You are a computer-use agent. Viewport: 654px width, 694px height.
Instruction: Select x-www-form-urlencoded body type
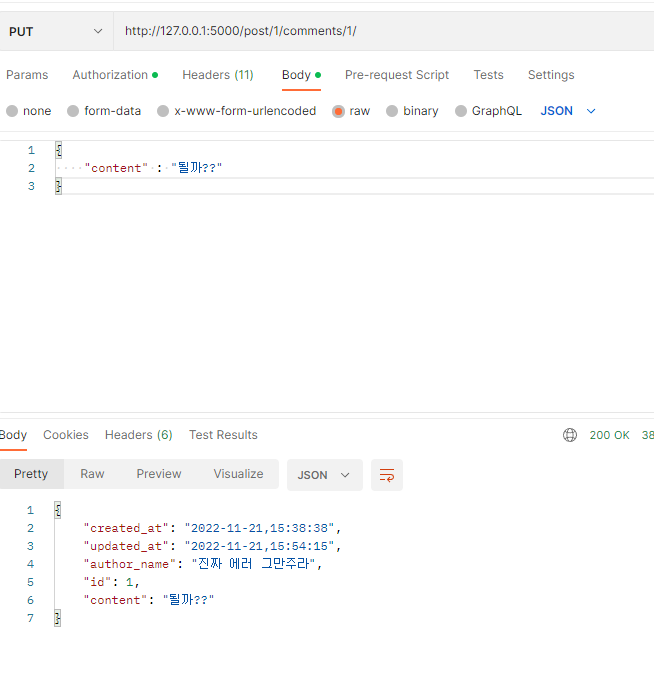(163, 111)
